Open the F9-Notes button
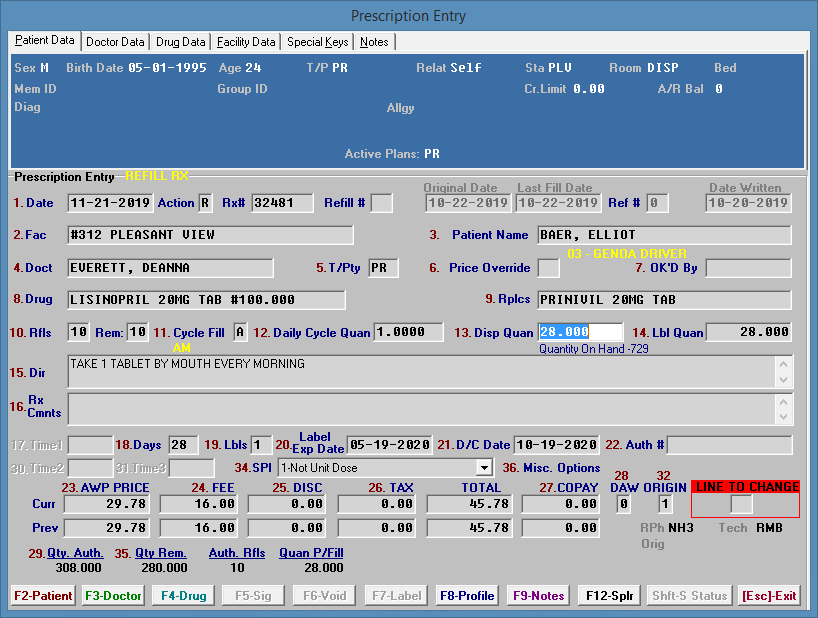818x618 pixels. pyautogui.click(x=540, y=595)
